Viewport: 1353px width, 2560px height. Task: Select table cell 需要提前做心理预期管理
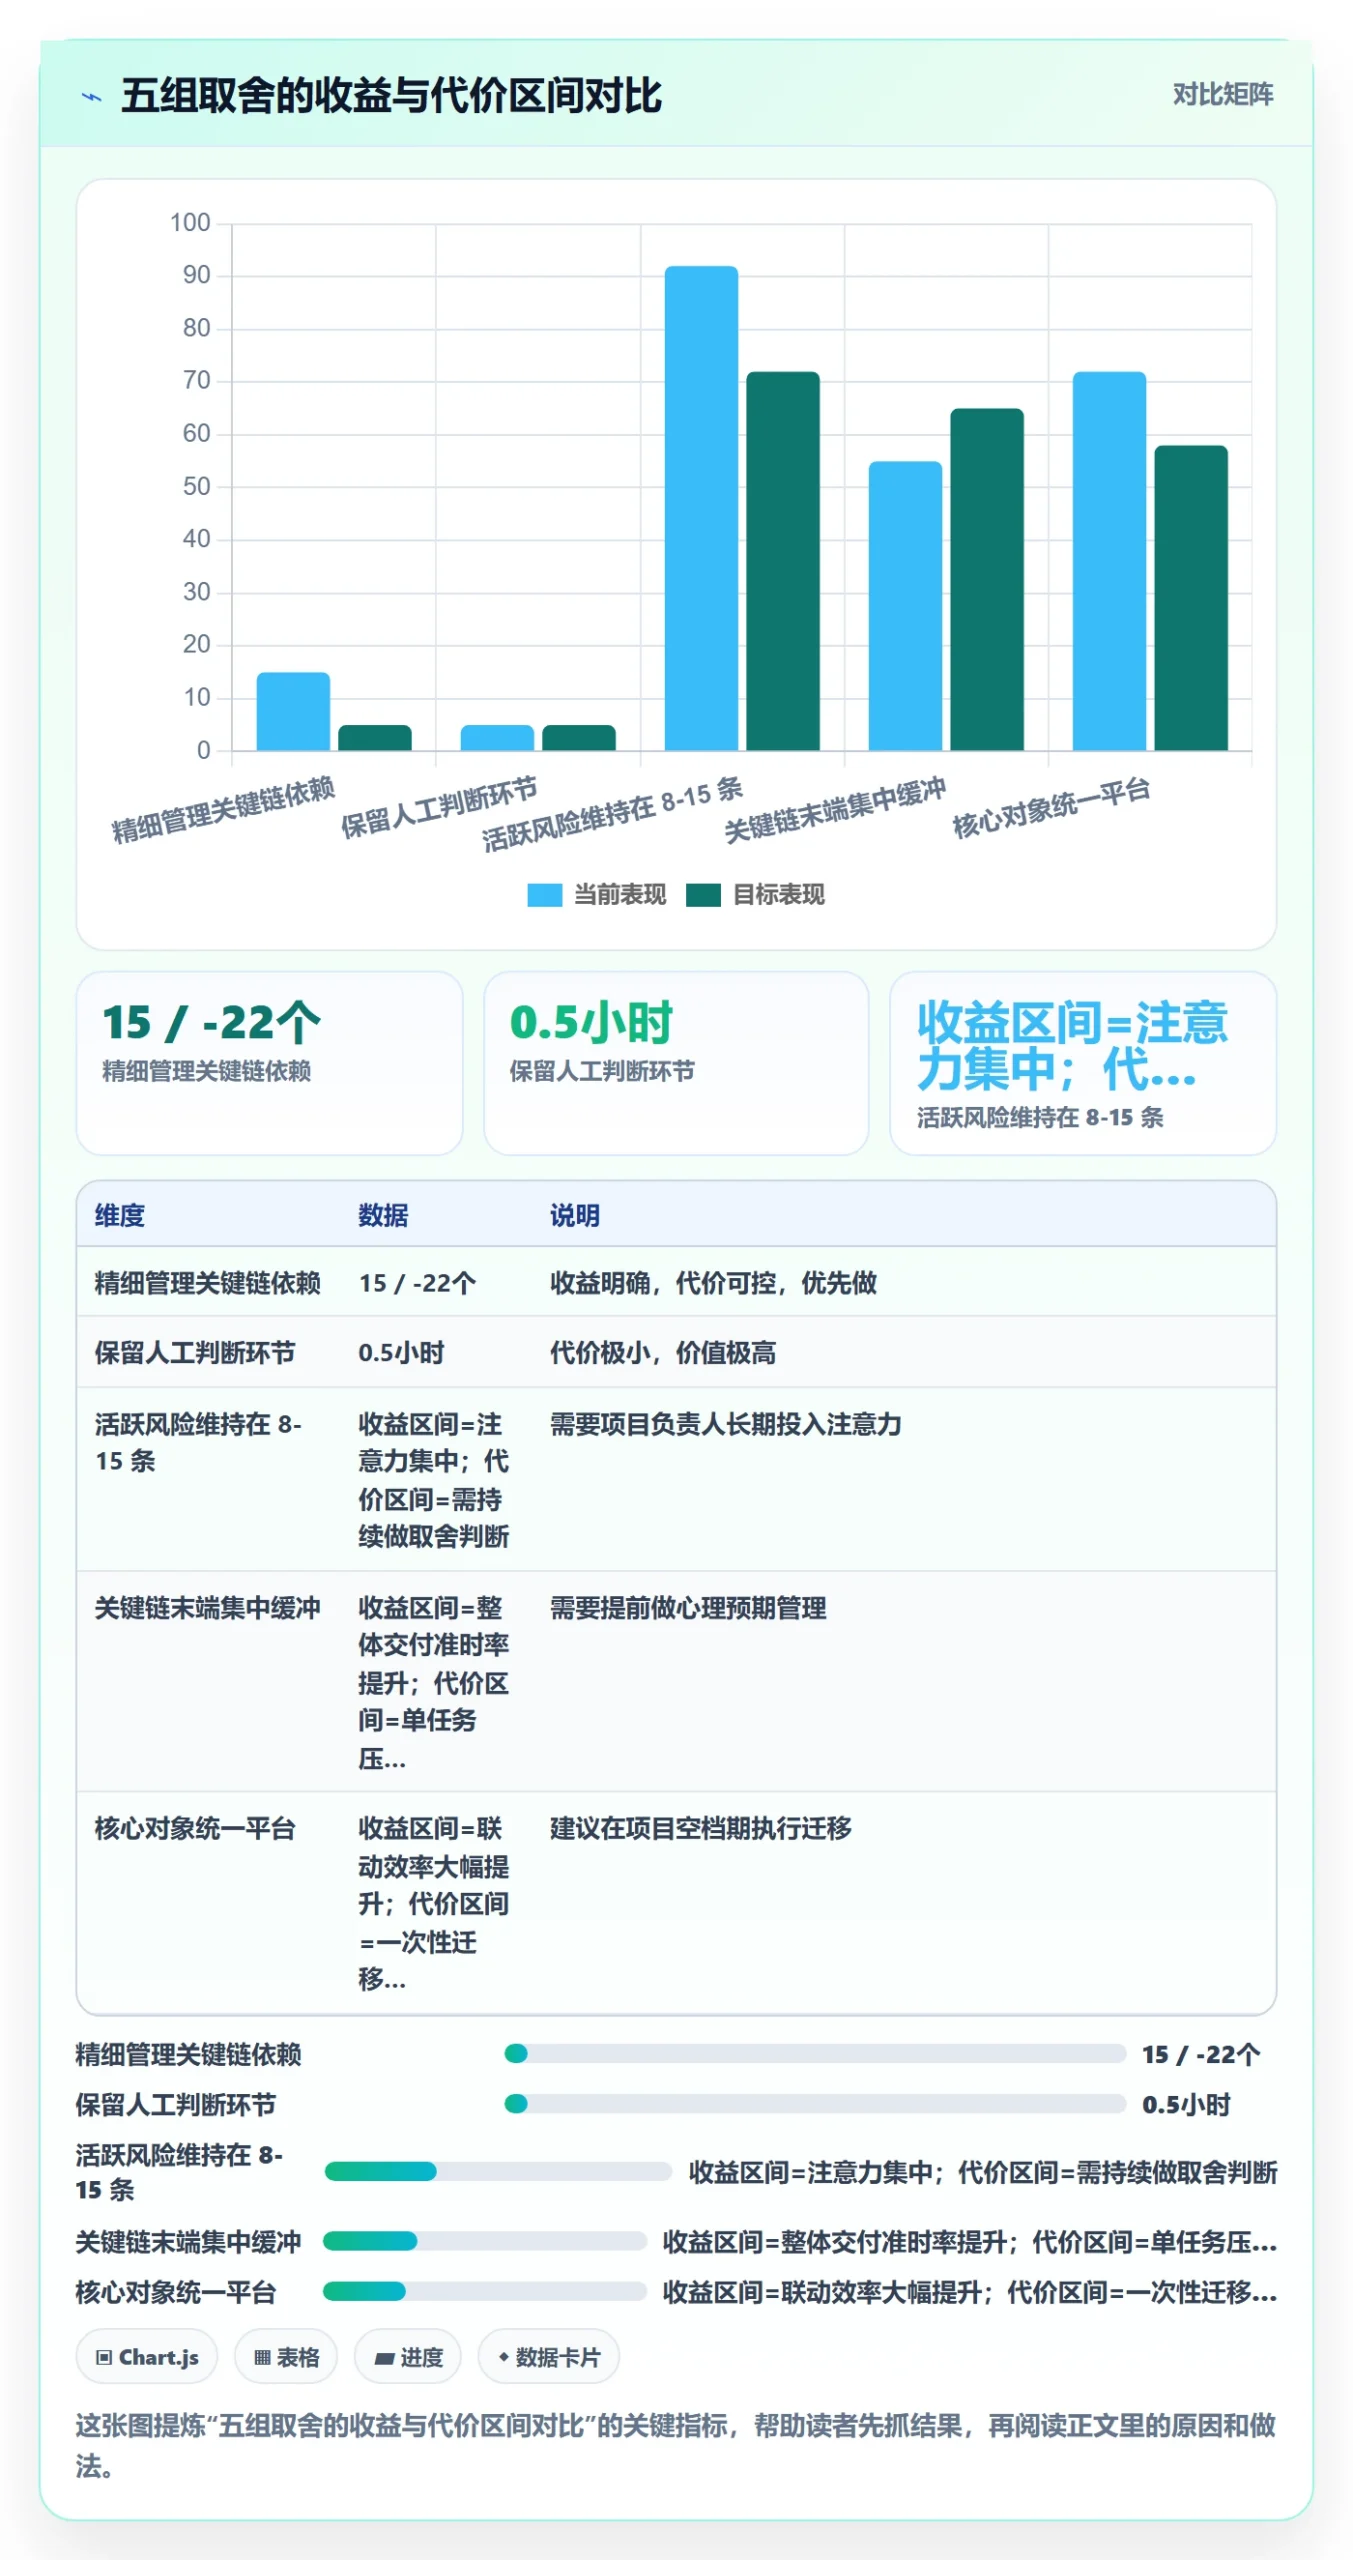point(687,1607)
